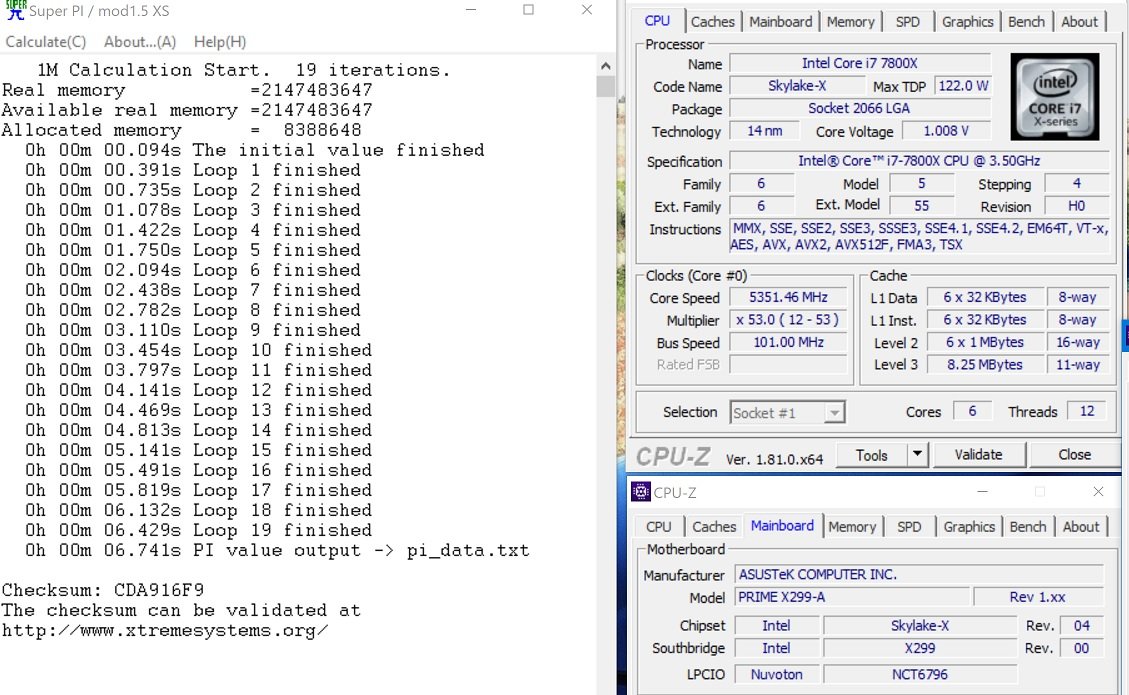Image resolution: width=1129 pixels, height=695 pixels.
Task: Switch to Memory tab in upper CPU-Z window
Action: [x=850, y=22]
